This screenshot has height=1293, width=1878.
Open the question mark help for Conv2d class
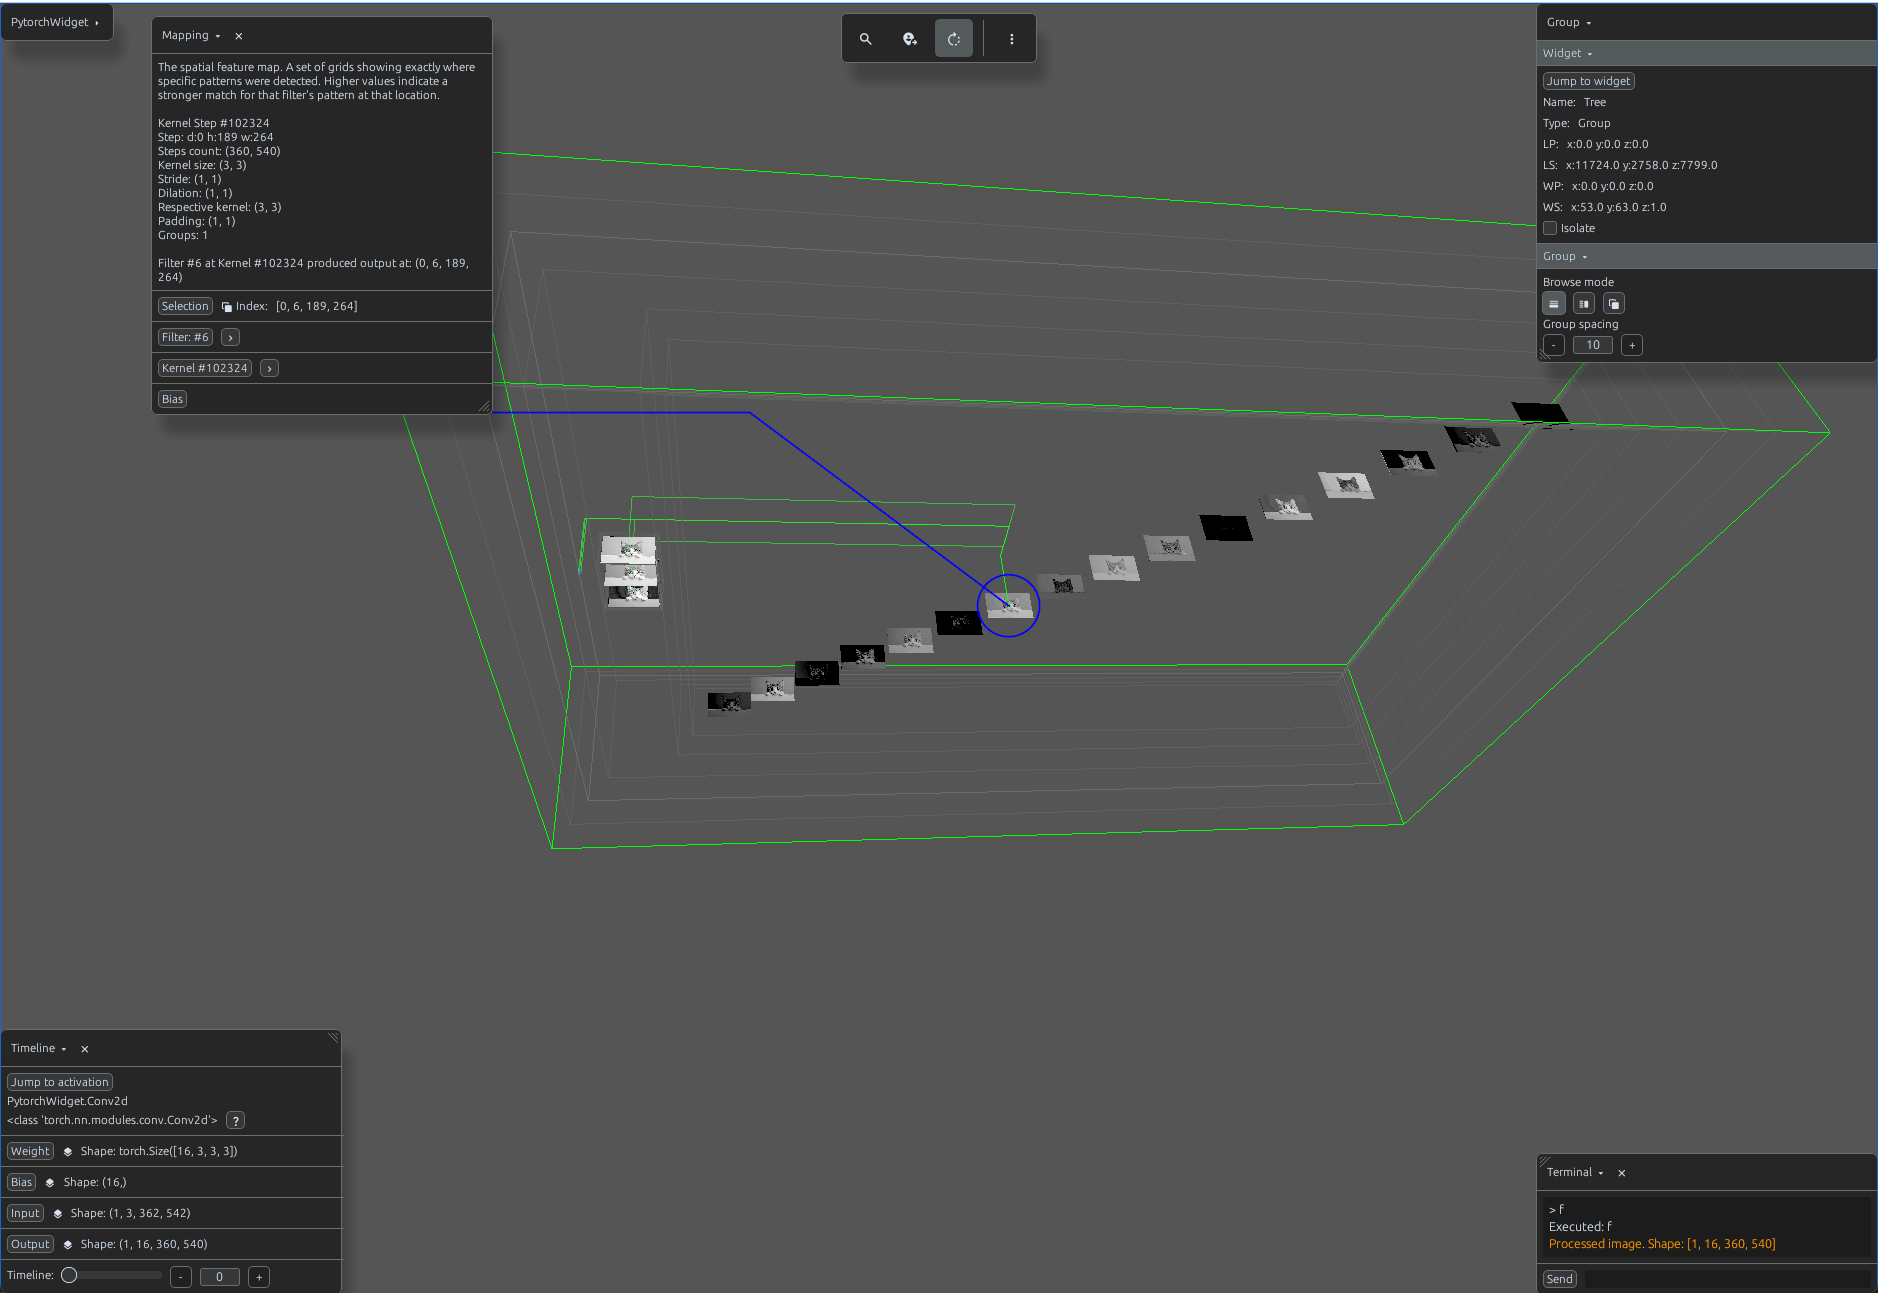[236, 1121]
